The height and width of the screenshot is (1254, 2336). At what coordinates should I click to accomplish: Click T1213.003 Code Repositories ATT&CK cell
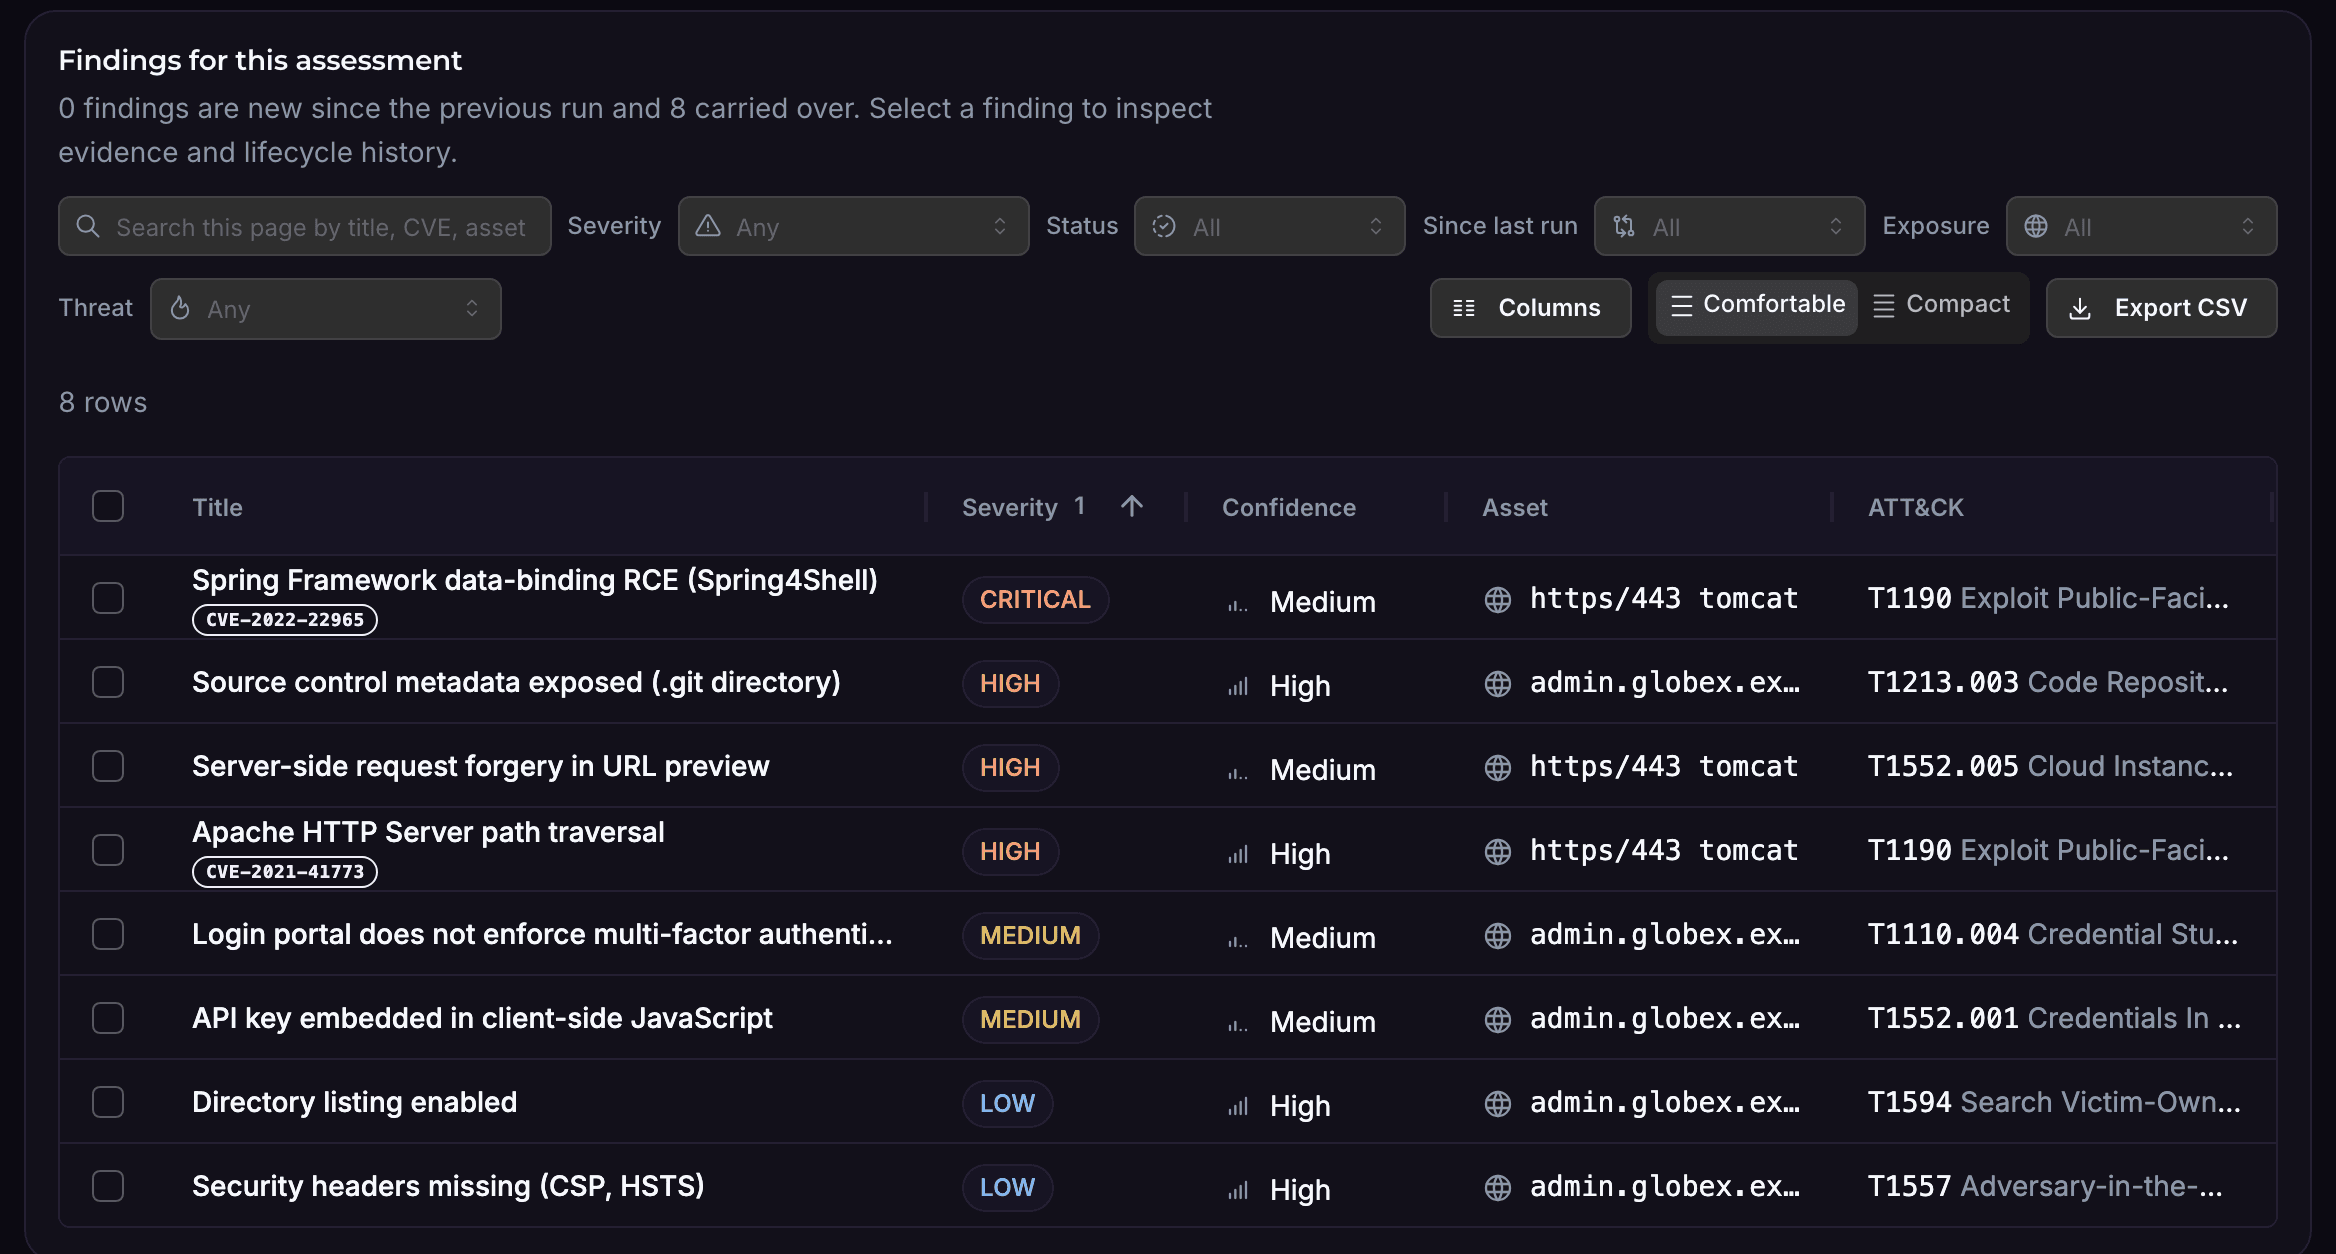pos(2048,682)
